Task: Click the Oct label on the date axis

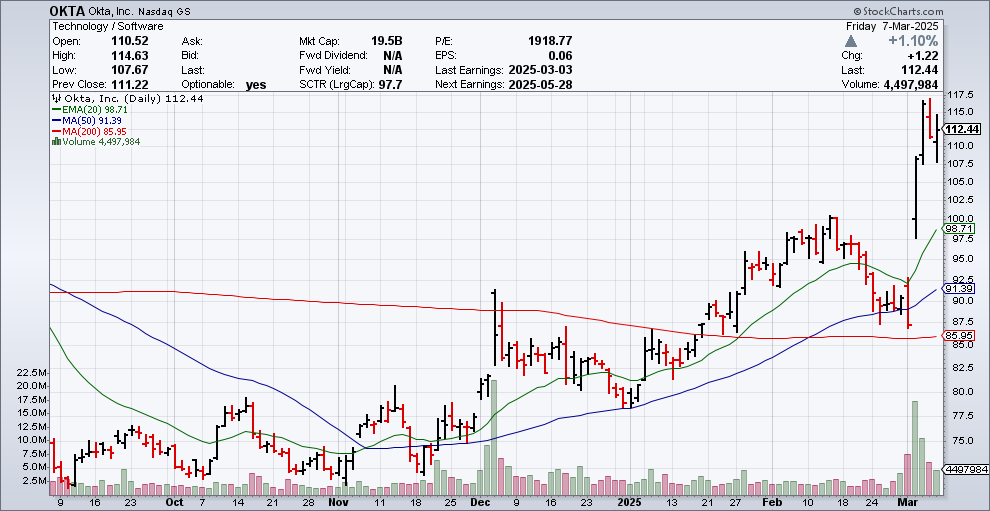Action: click(174, 503)
